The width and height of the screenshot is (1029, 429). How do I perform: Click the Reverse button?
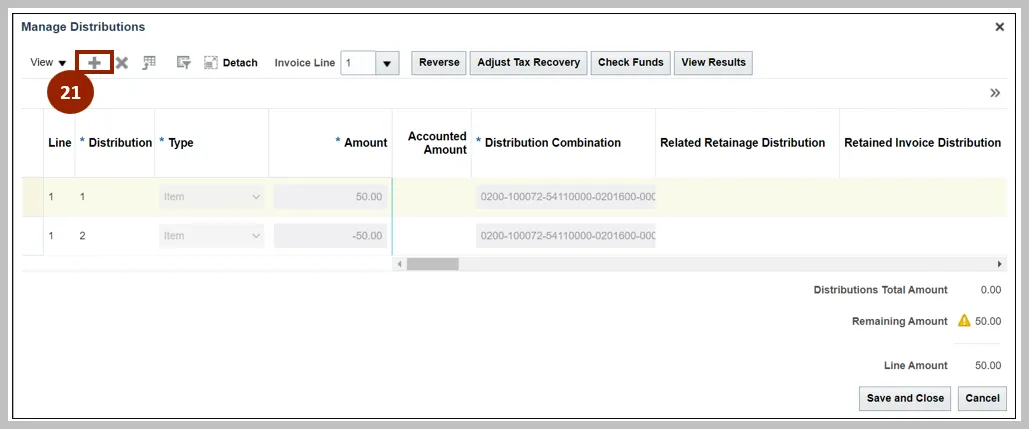coord(439,62)
